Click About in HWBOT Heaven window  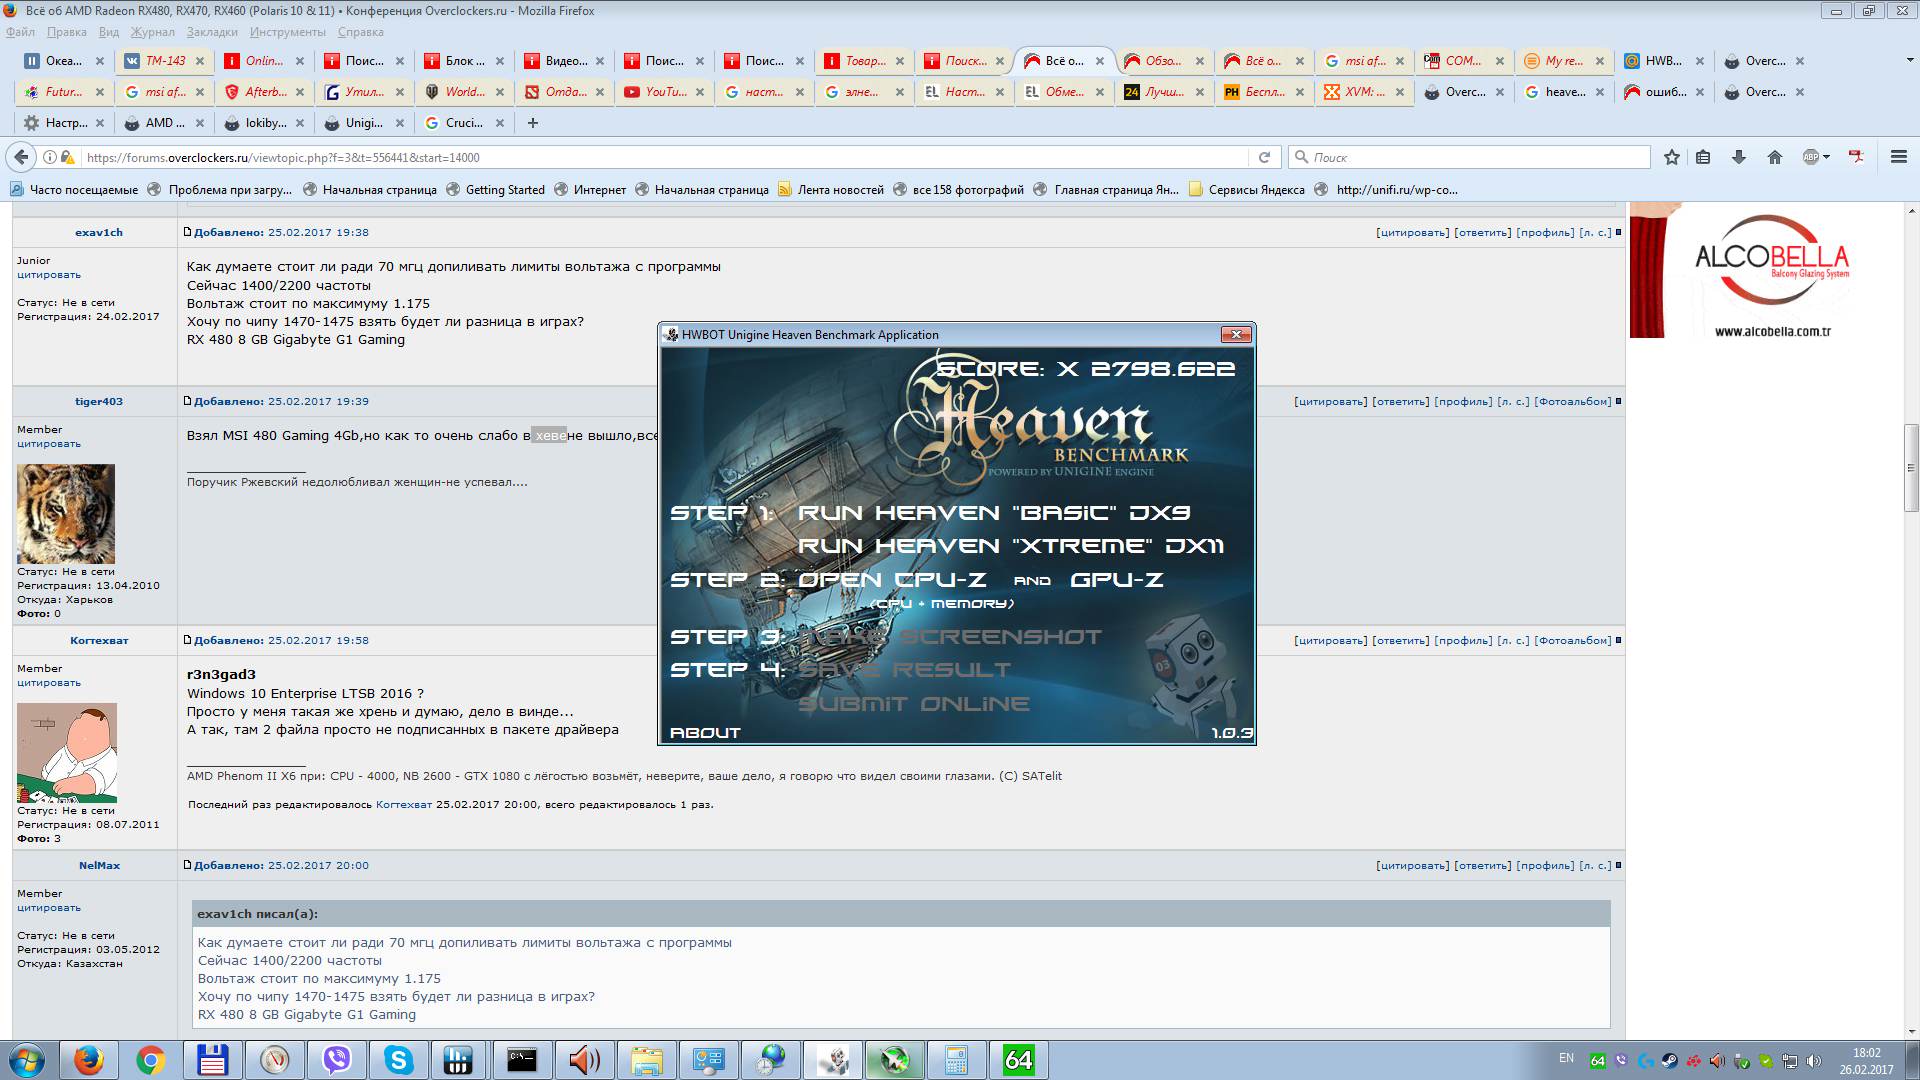point(705,732)
